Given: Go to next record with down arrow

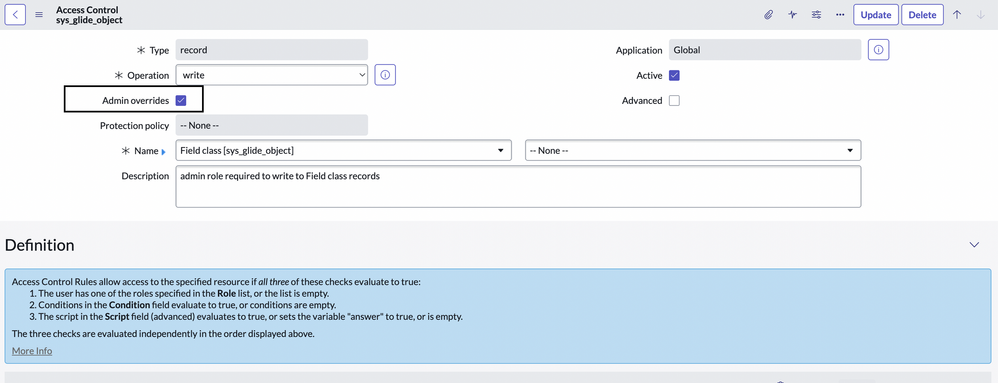Looking at the screenshot, I should coord(980,15).
